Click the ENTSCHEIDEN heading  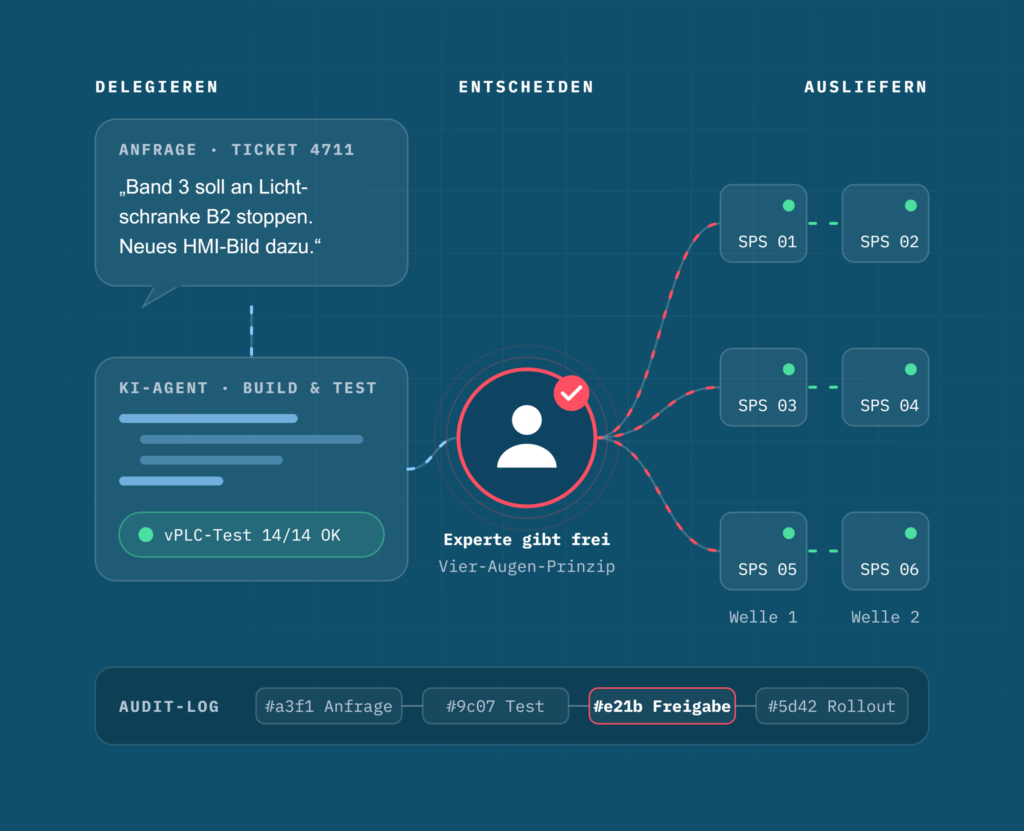tap(526, 87)
